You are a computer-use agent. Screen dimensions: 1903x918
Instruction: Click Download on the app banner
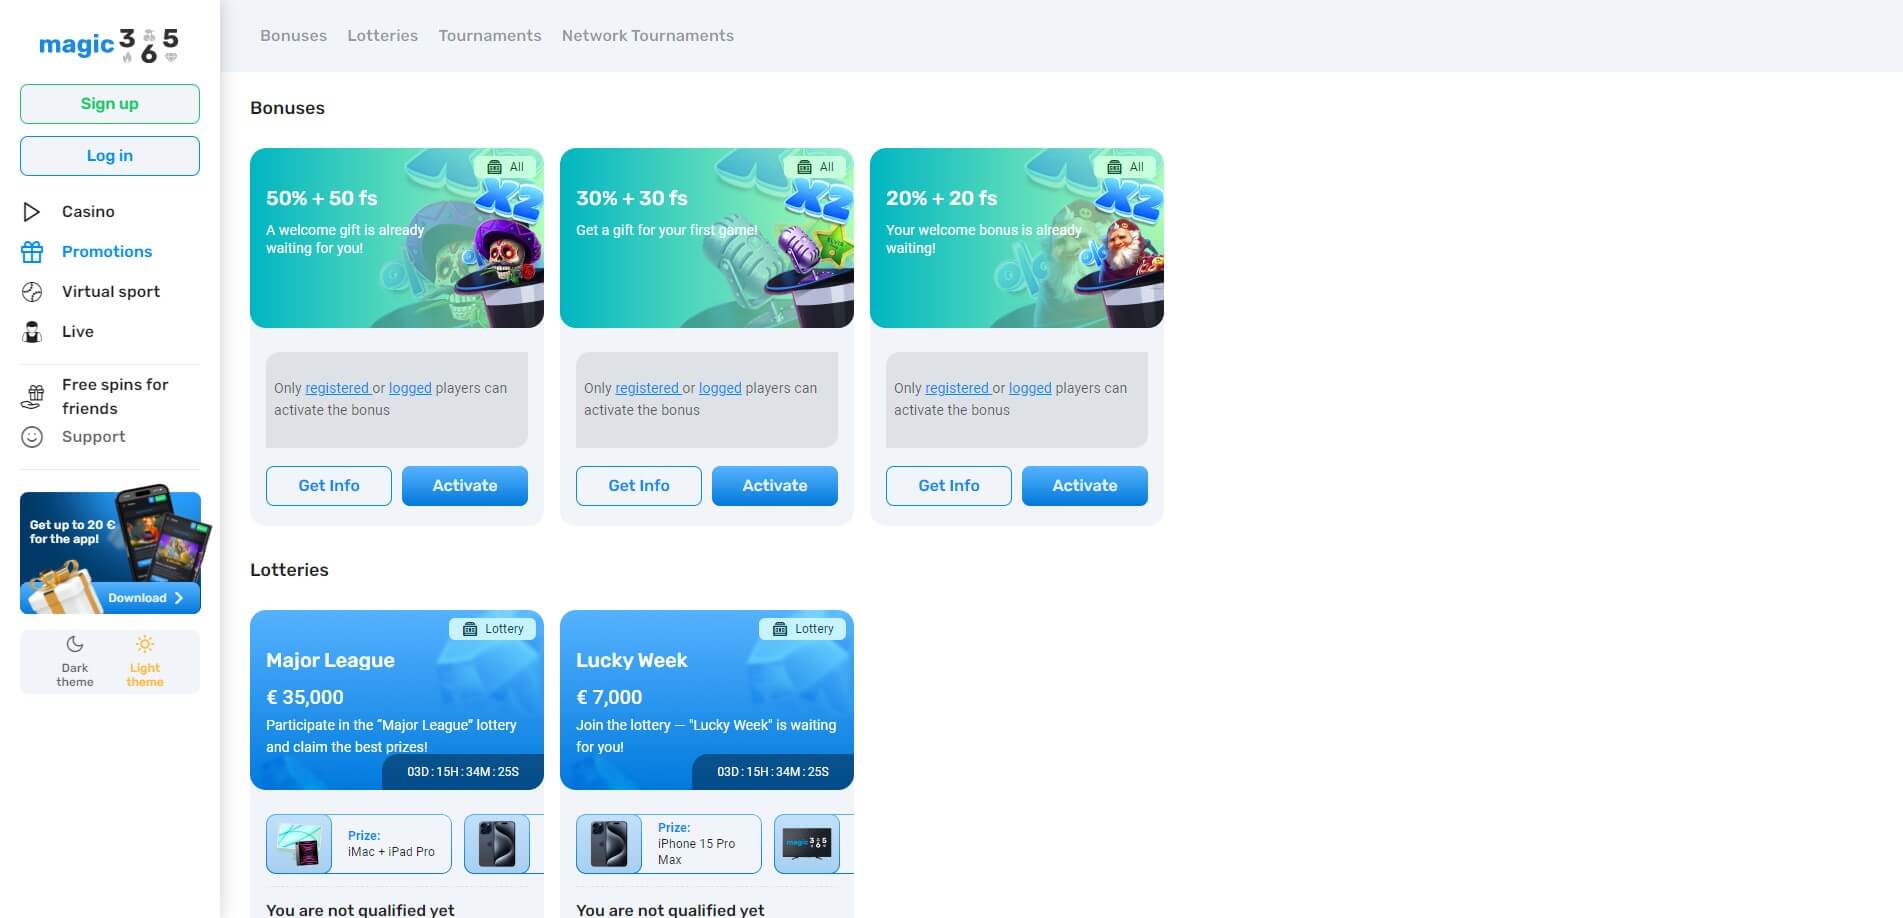coord(146,598)
